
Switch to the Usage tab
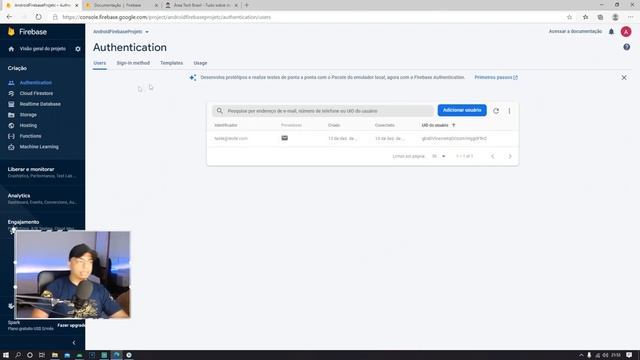tap(200, 63)
